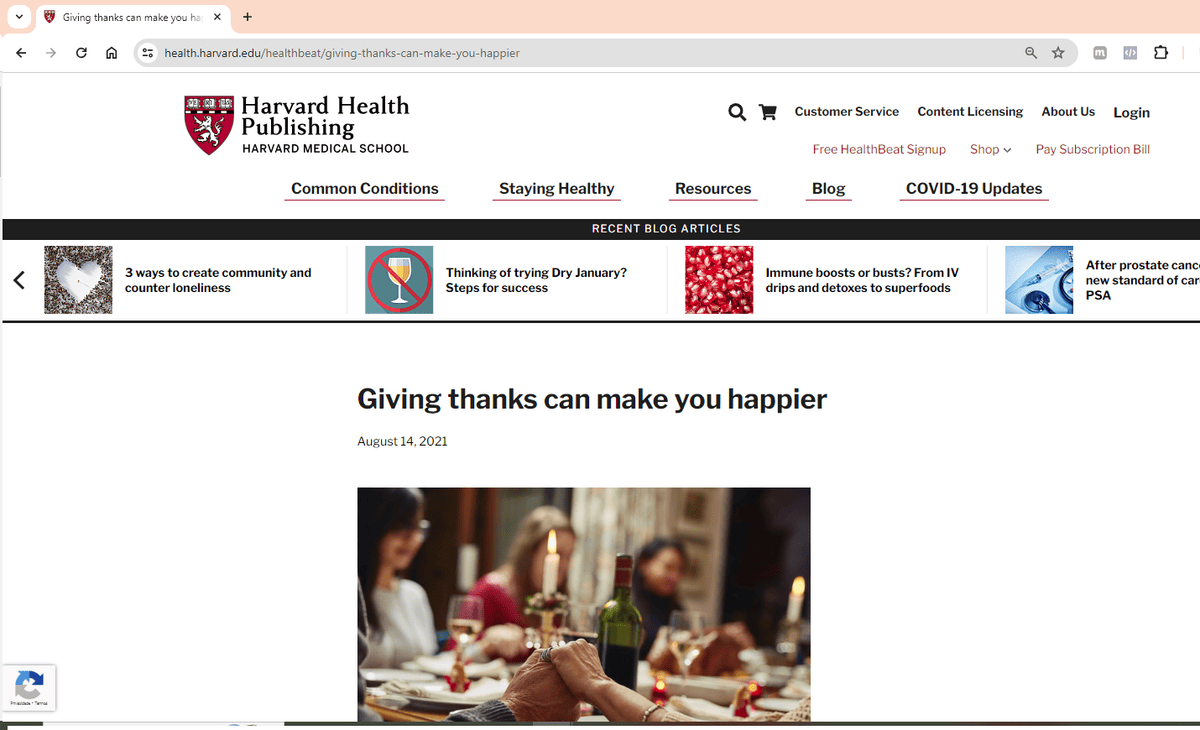Show previous blog articles with the left chevron

[x=19, y=280]
